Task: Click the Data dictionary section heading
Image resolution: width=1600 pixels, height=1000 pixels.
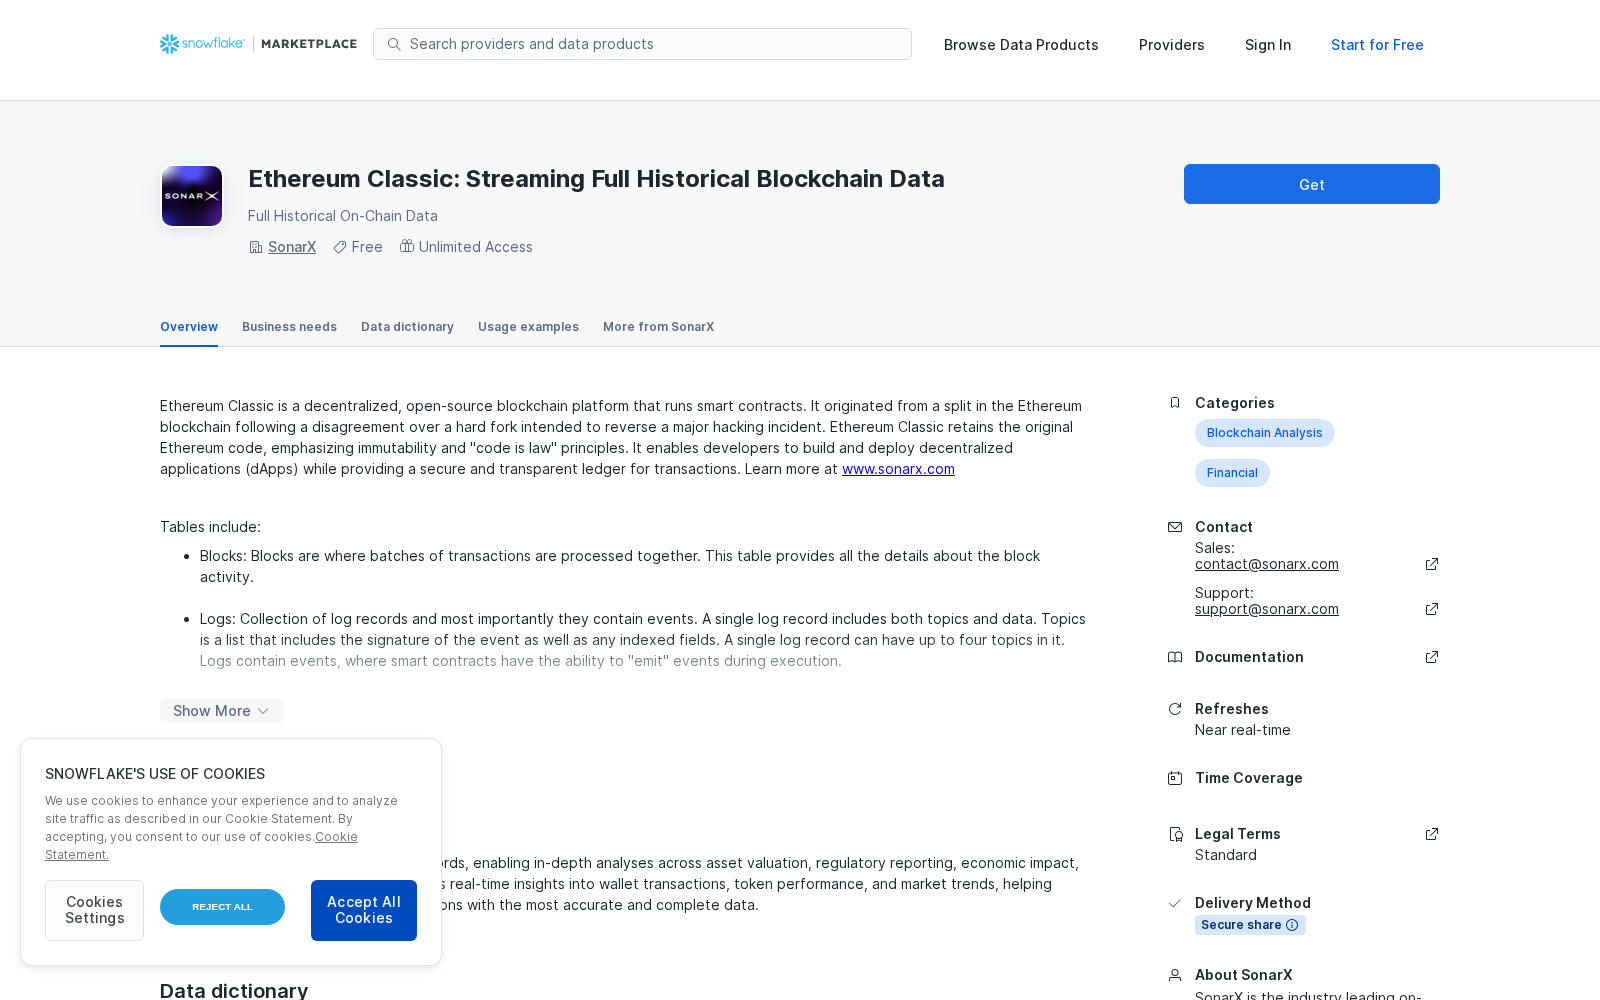Action: [x=234, y=990]
